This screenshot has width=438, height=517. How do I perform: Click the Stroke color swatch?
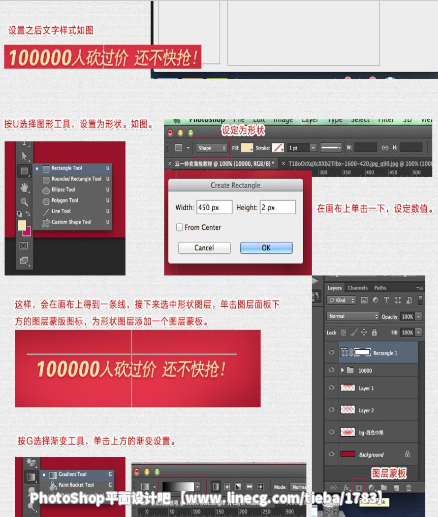tap(278, 148)
